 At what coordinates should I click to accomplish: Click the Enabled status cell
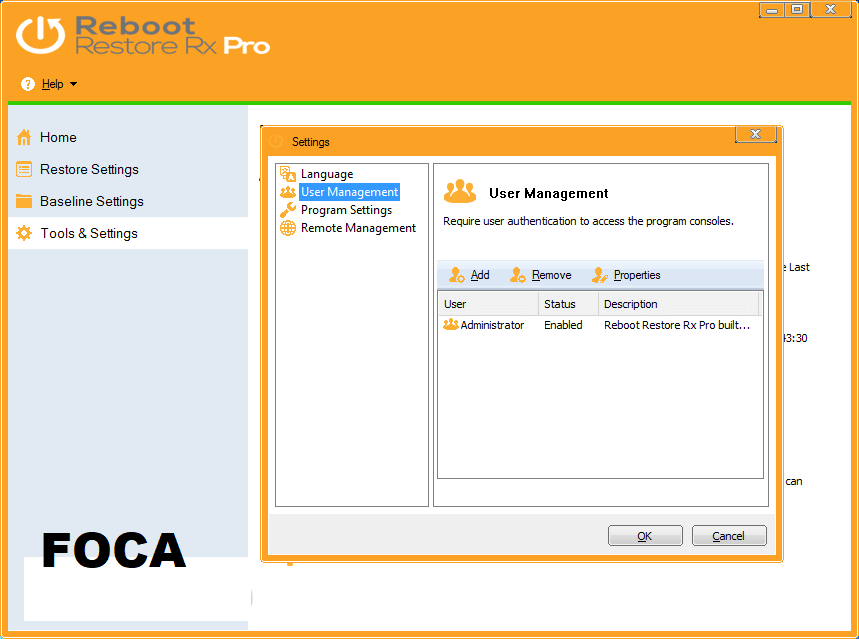563,325
